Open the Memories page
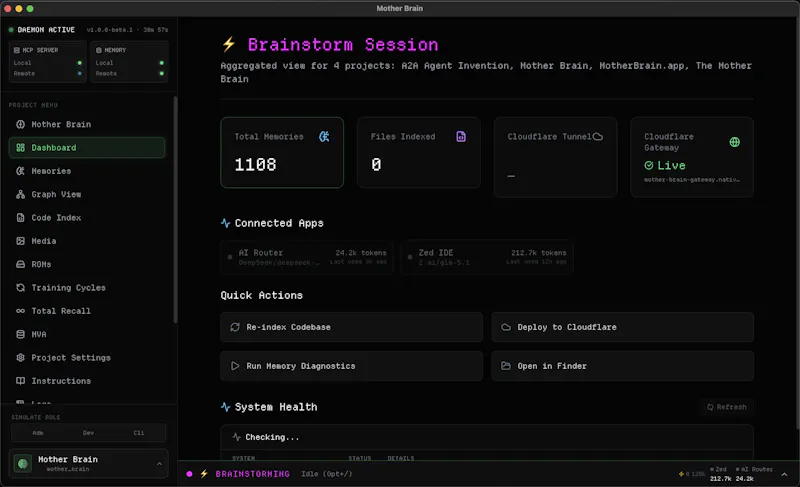800x487 pixels. [87, 171]
